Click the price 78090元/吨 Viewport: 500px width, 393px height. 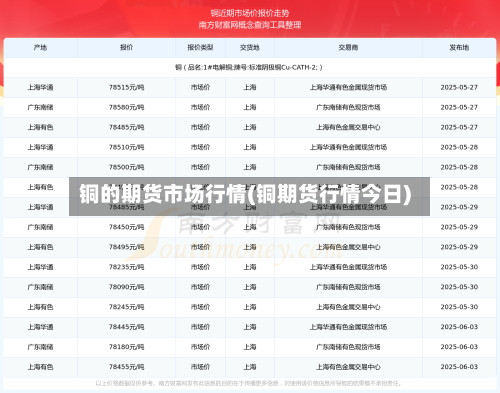[x=126, y=287]
